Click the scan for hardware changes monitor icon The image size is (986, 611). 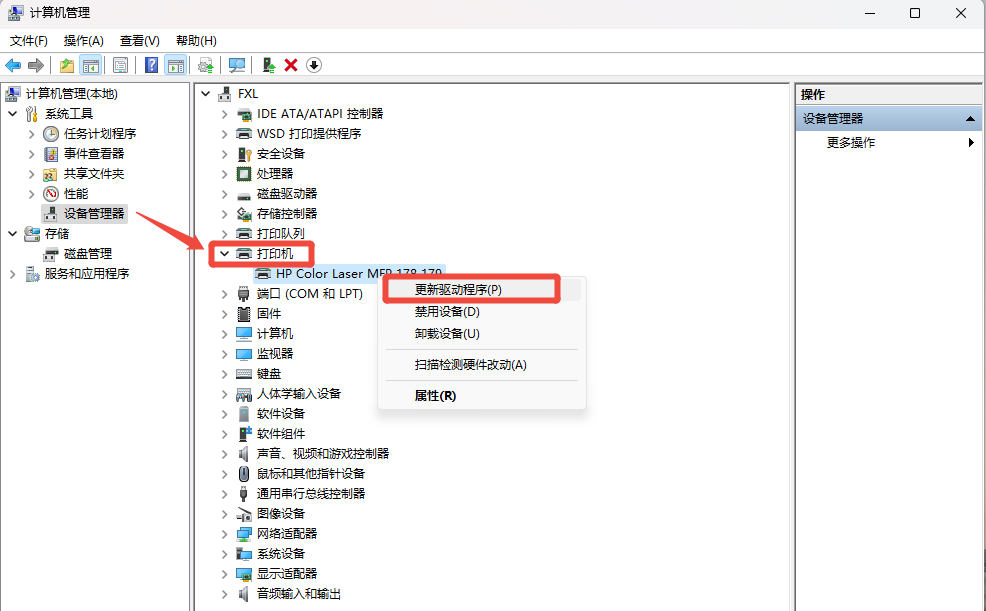click(x=237, y=65)
